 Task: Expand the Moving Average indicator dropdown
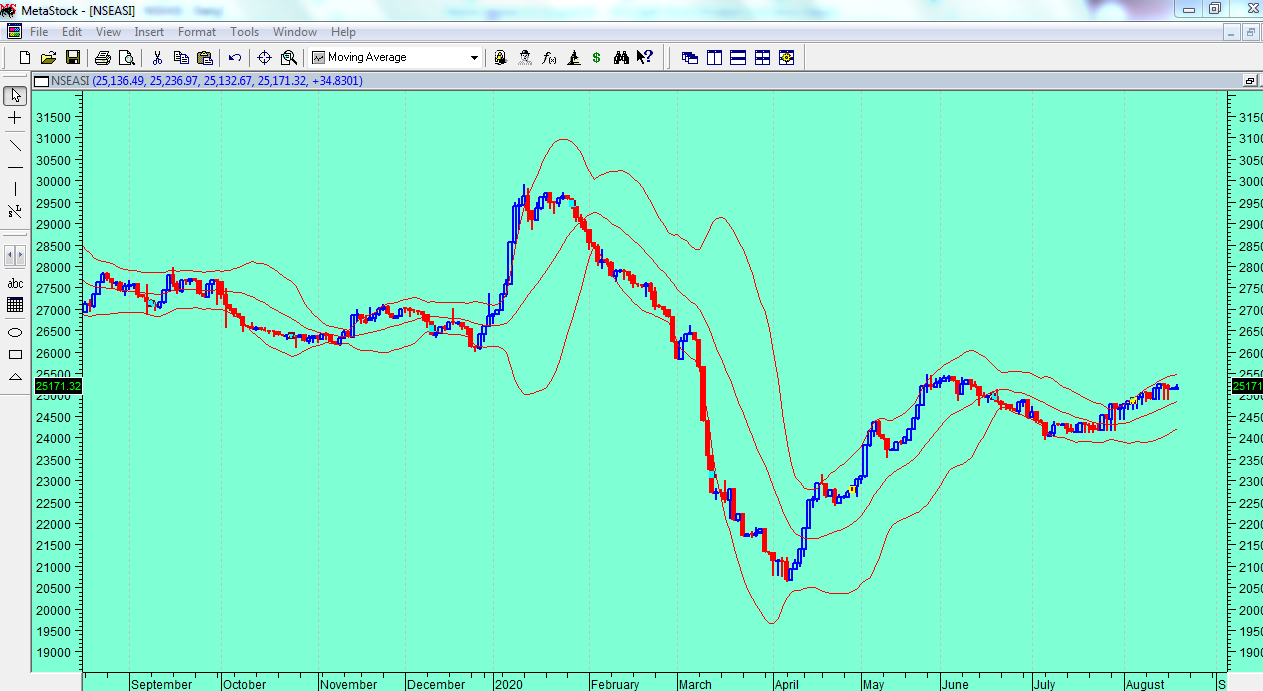pos(474,58)
